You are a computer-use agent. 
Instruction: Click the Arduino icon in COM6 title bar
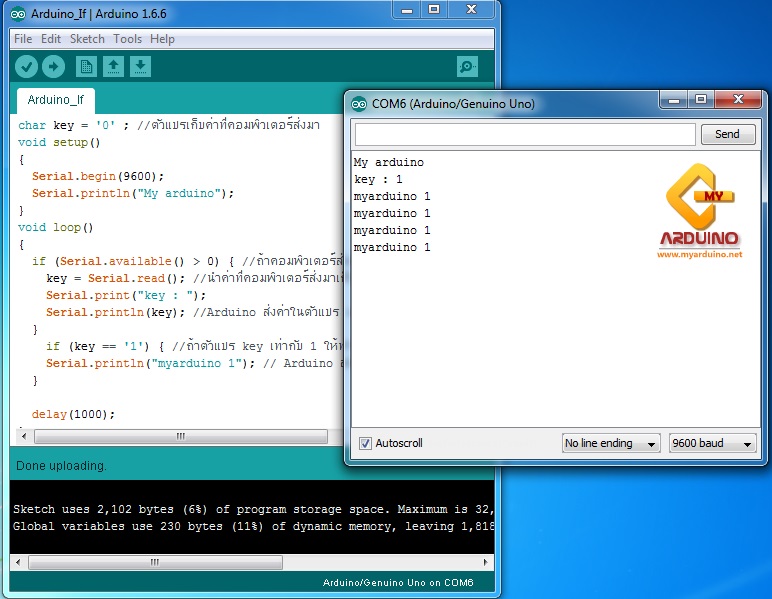coord(359,104)
